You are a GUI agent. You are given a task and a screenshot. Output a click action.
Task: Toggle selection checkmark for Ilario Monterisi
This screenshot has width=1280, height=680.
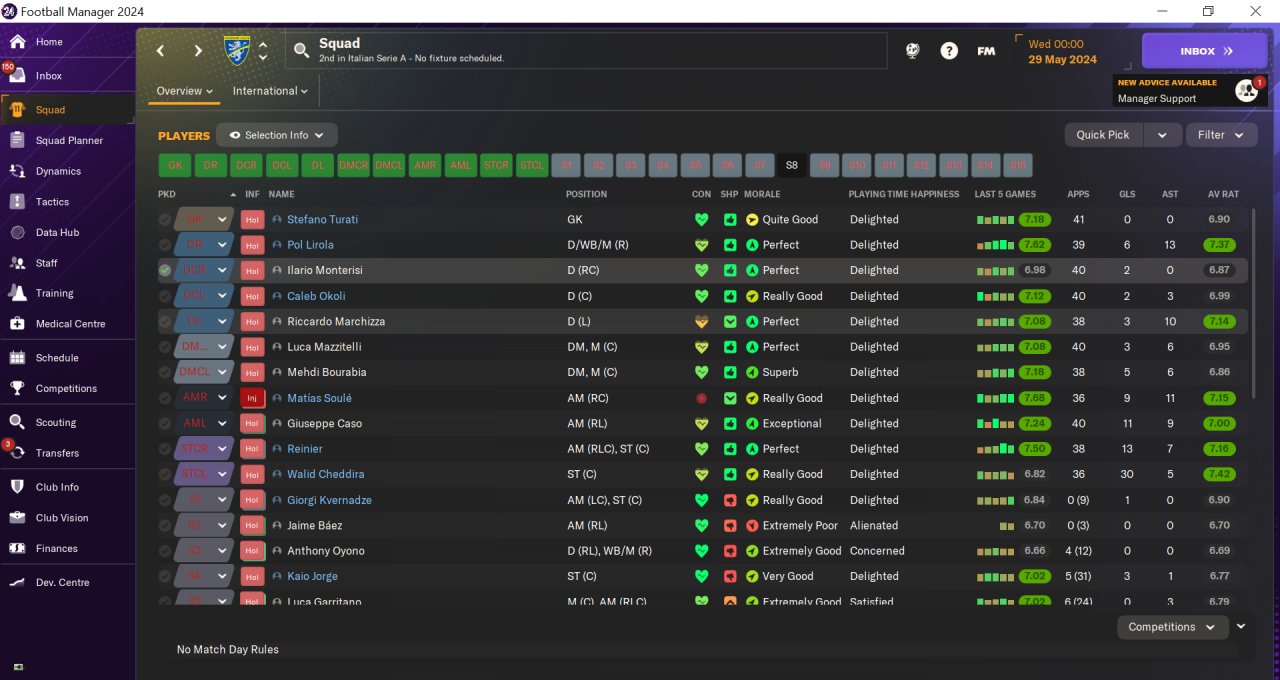165,270
